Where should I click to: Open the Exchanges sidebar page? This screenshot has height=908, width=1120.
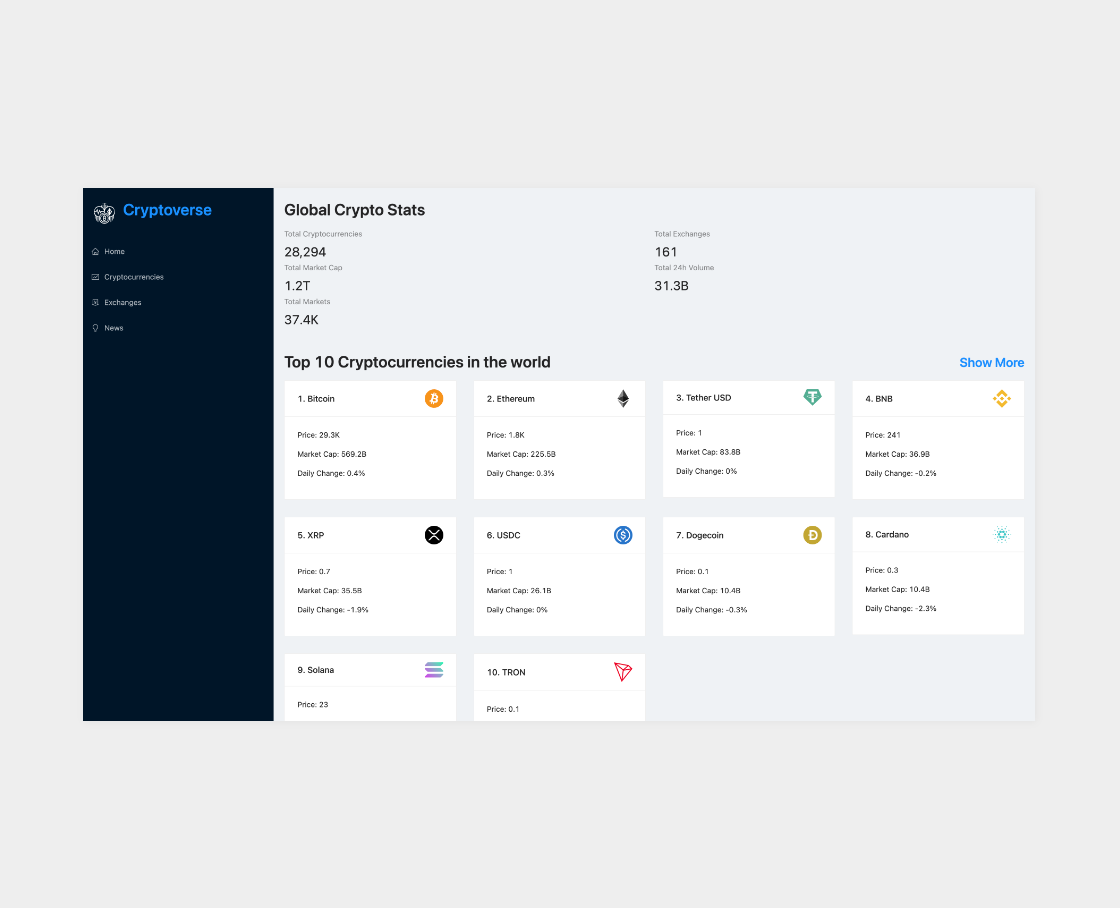pyautogui.click(x=122, y=302)
